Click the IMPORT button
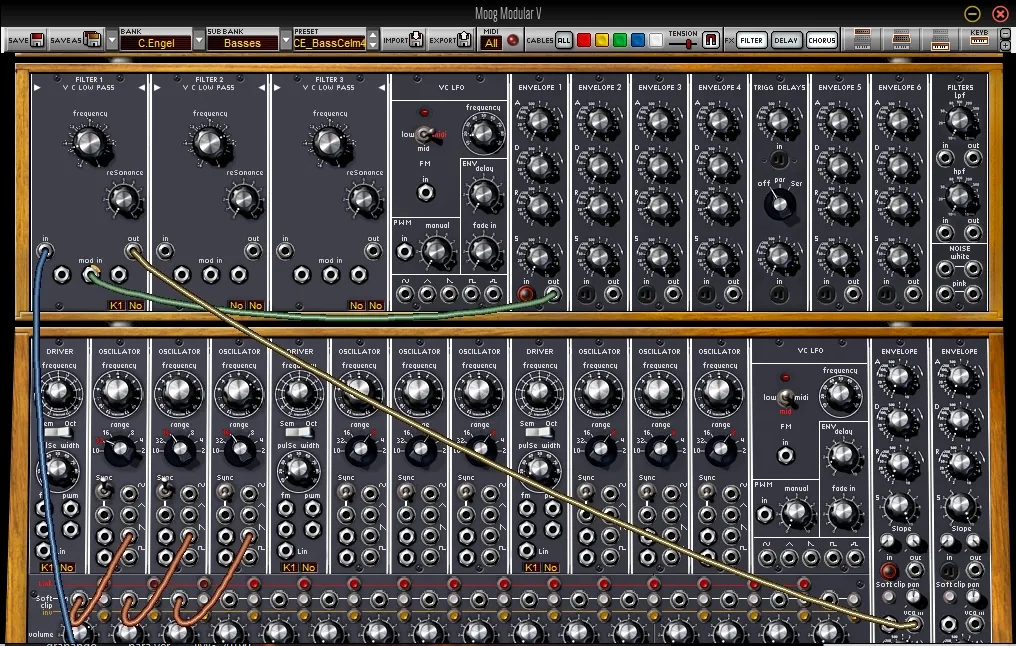The image size is (1016, 646). tap(403, 40)
